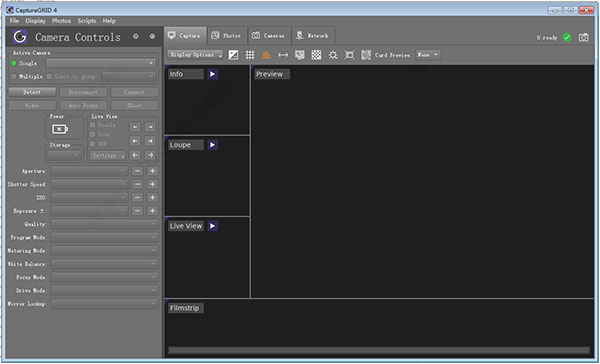
Task: Toggle the exposure overlay diagonal icon
Action: 233,55
